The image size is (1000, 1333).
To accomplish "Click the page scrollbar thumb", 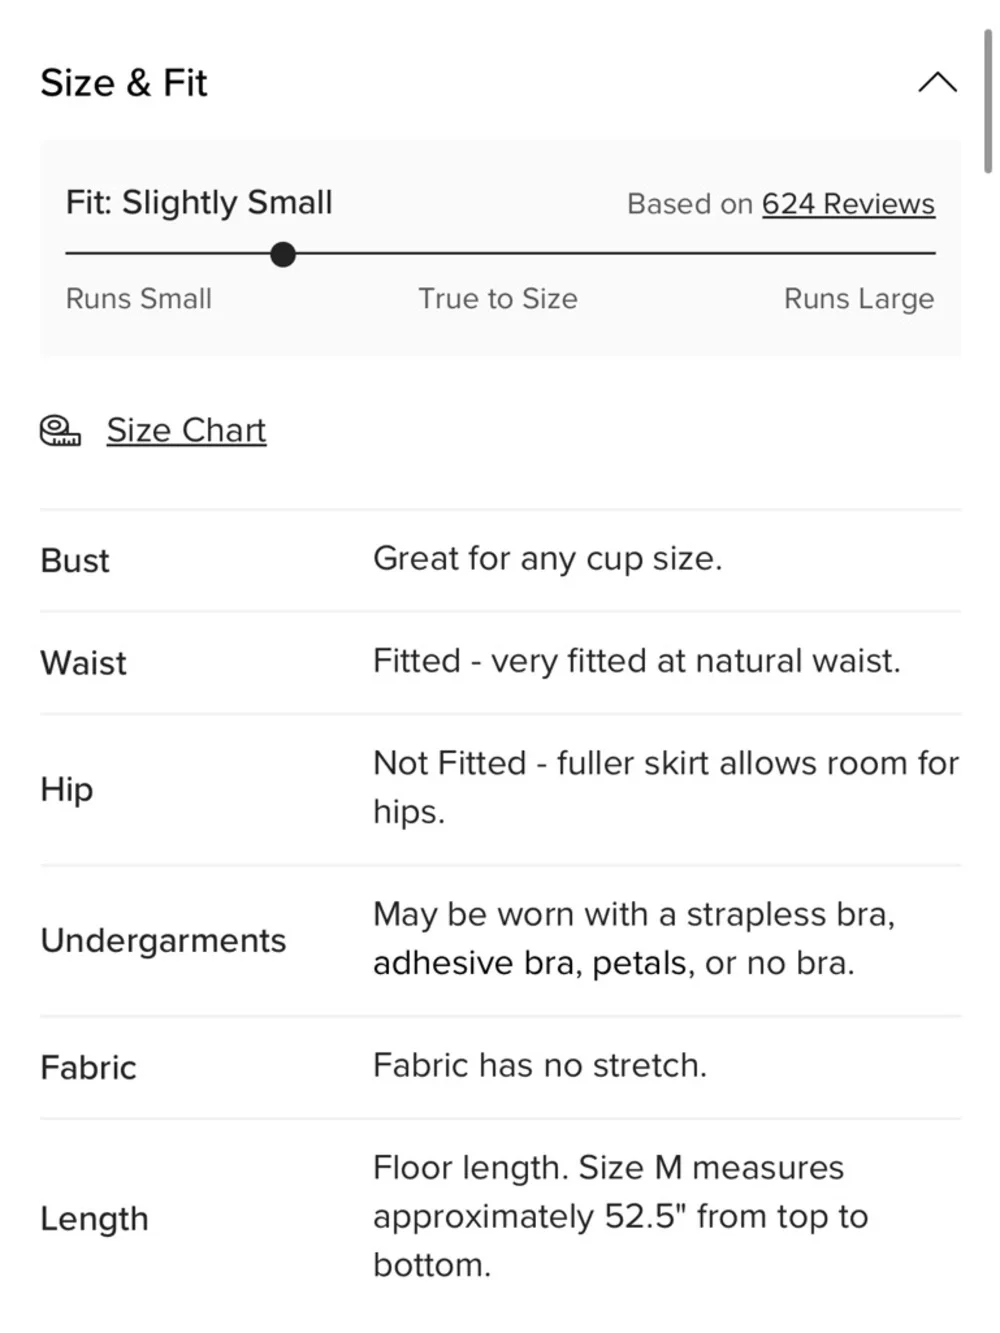I will pos(988,100).
